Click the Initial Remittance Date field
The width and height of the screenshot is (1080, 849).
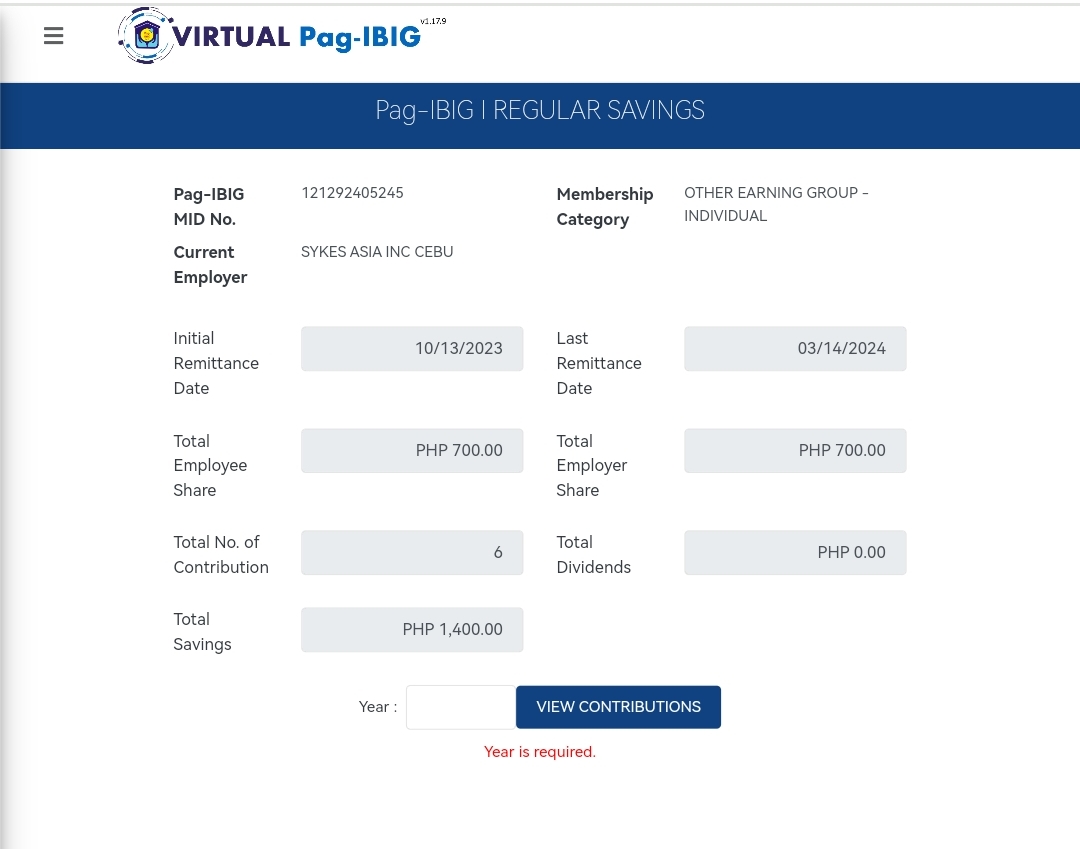point(412,349)
